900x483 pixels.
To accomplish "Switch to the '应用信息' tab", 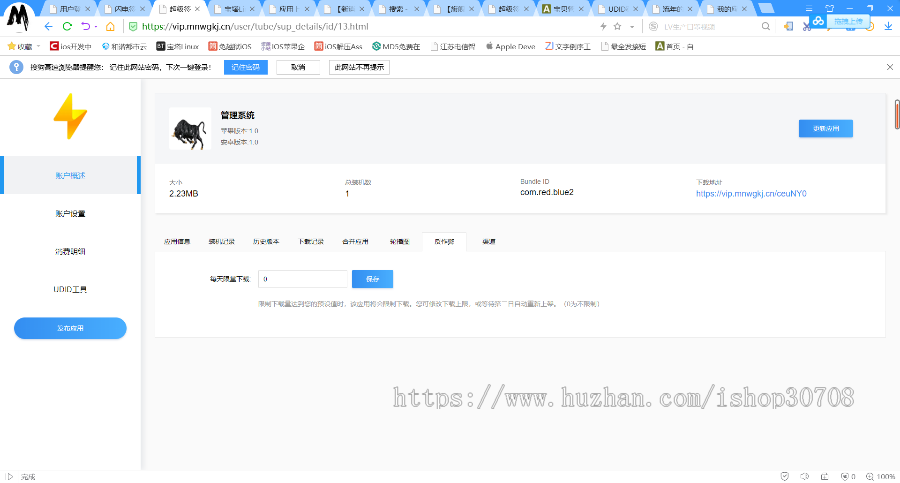I will click(177, 242).
